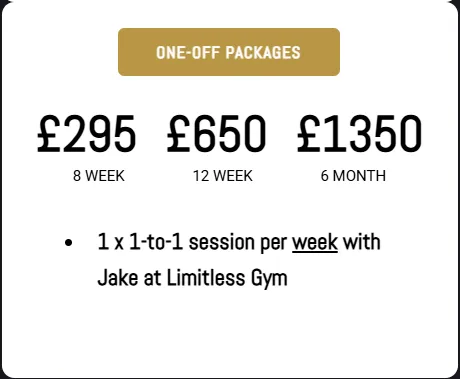The image size is (460, 379).
Task: Click the 12 WEEK label
Action: coord(223,176)
